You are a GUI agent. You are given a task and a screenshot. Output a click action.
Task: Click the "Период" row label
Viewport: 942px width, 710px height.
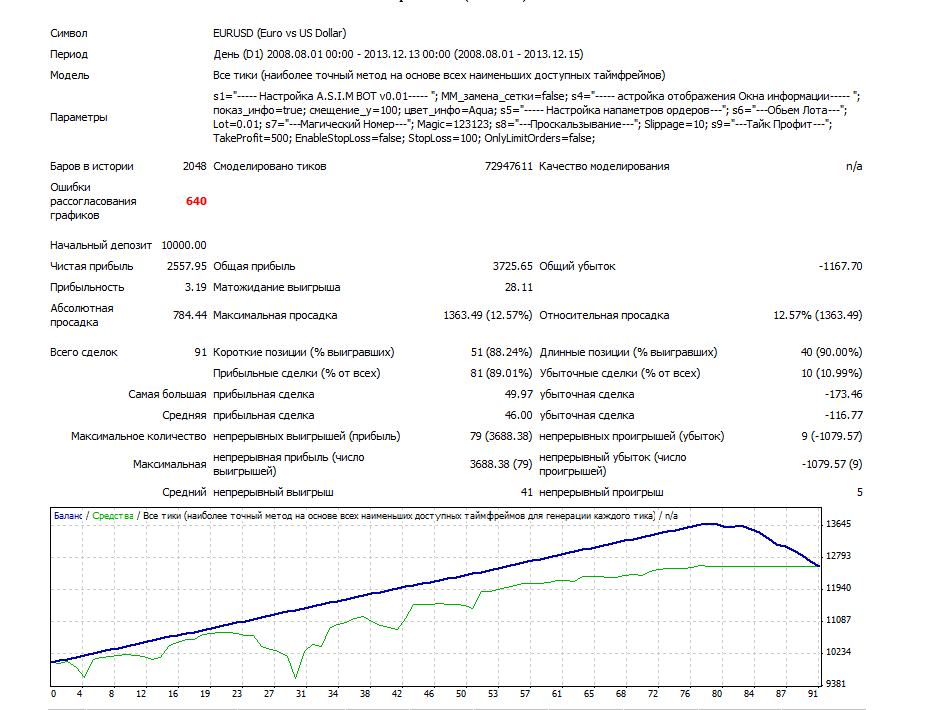point(69,54)
